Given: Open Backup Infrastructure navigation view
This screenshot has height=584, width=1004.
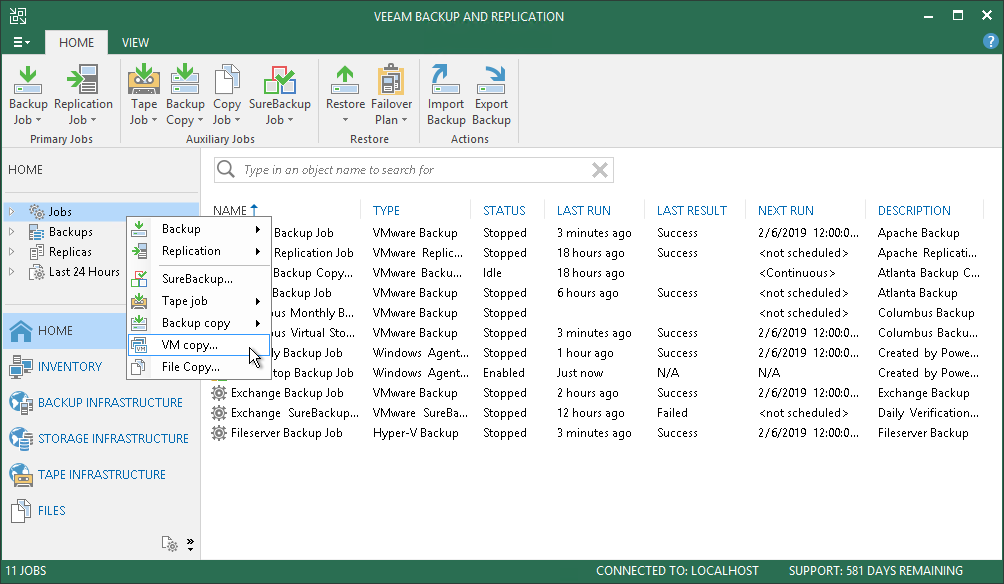Looking at the screenshot, I should [x=110, y=402].
